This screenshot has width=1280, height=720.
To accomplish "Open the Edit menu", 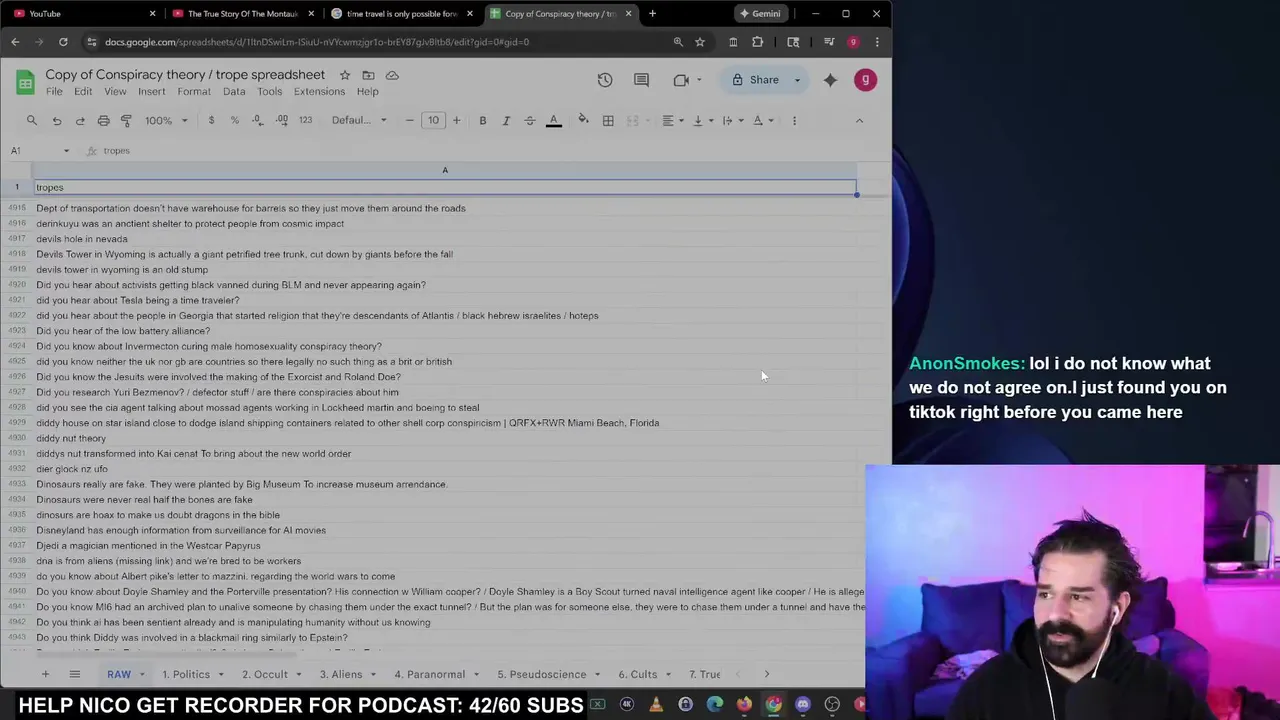I will point(83,92).
